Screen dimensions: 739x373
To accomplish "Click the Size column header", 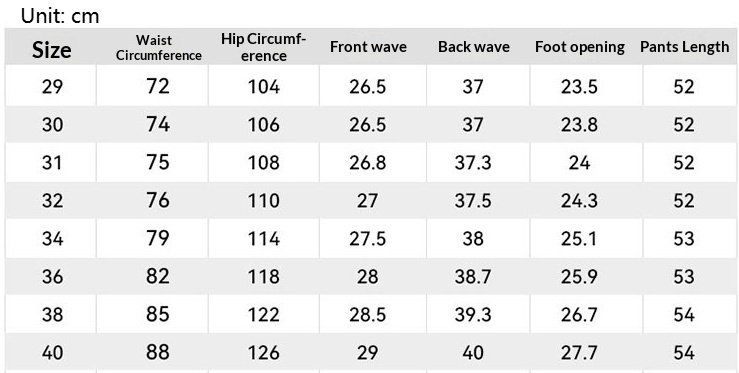I will tap(51, 50).
